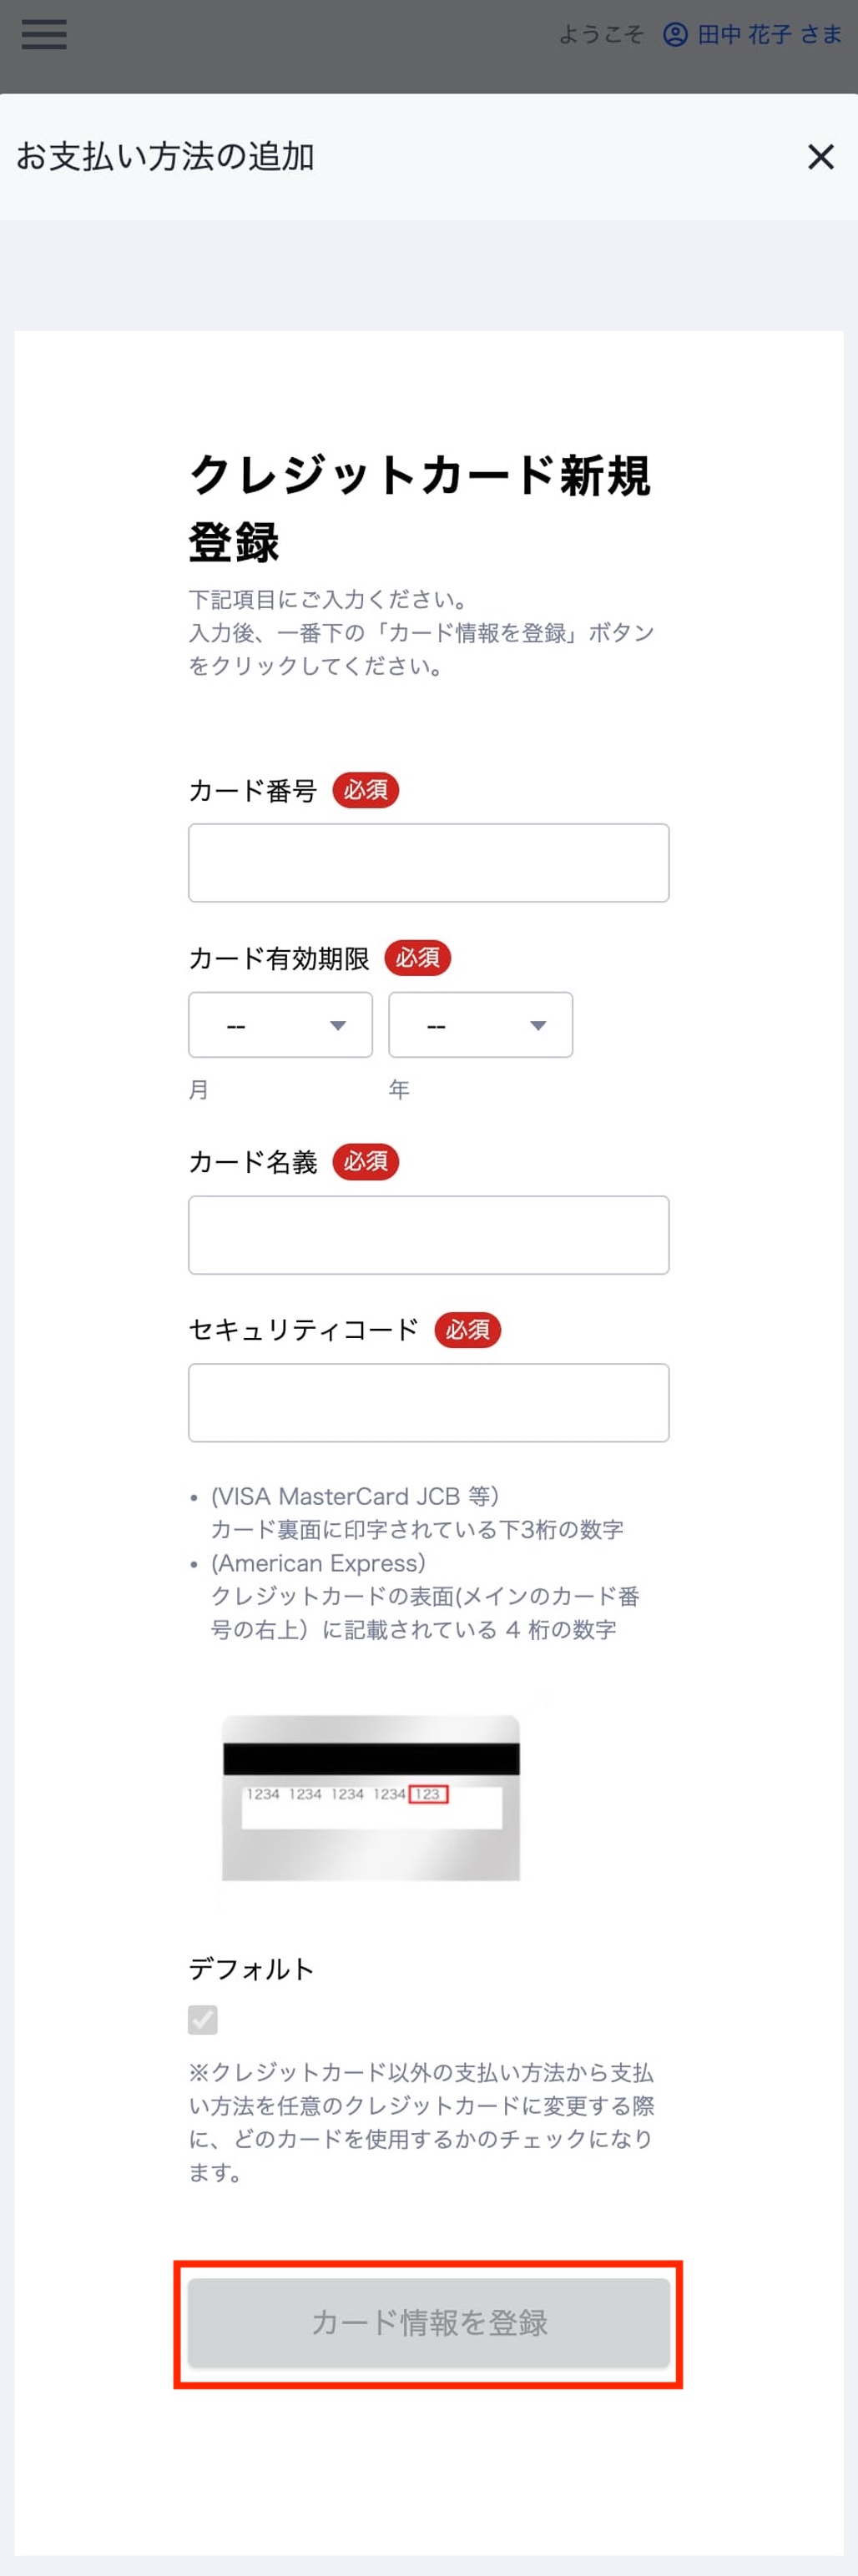The width and height of the screenshot is (858, 2576).
Task: Click the user profile icon beside 田中 花子
Action: click(675, 35)
